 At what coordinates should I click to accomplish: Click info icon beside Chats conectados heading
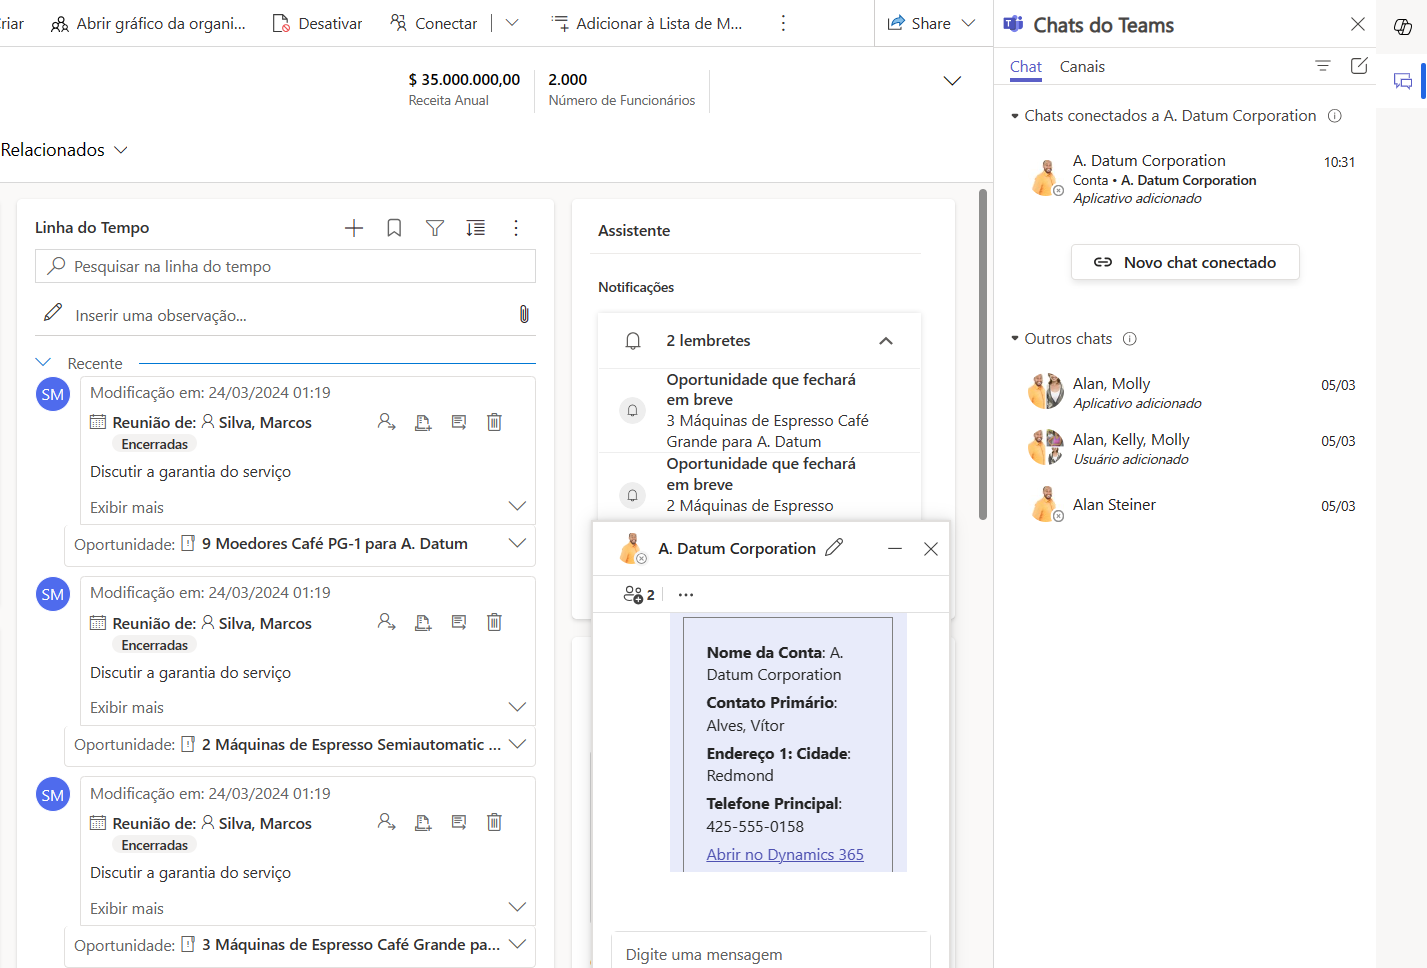click(x=1334, y=116)
